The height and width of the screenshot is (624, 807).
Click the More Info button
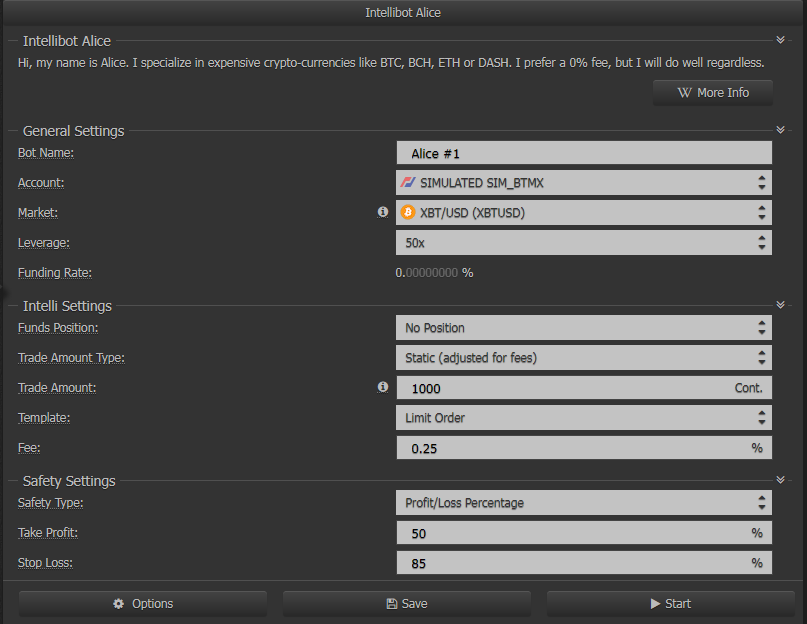[713, 93]
